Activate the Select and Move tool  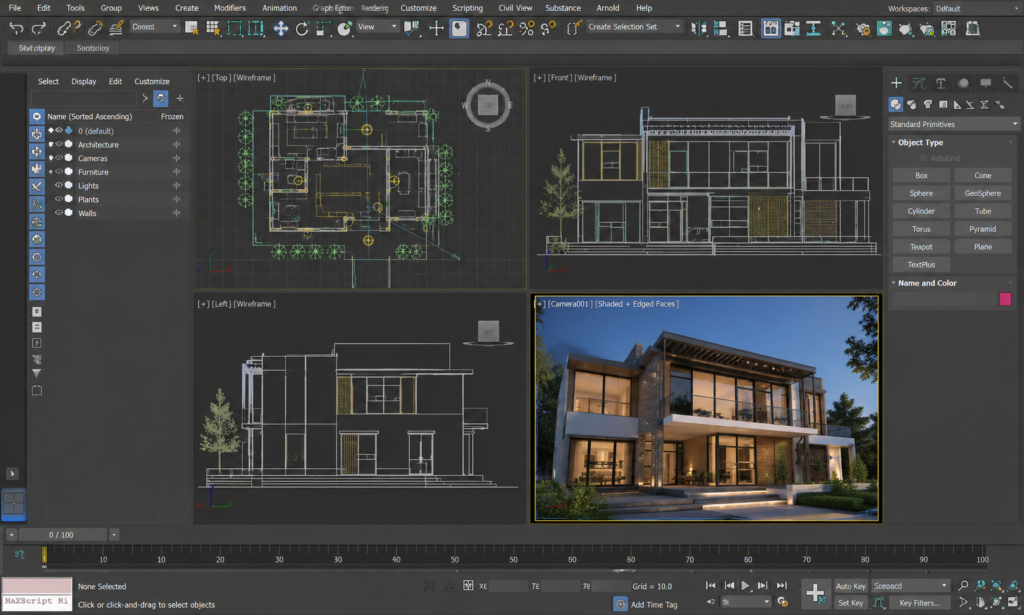click(281, 28)
